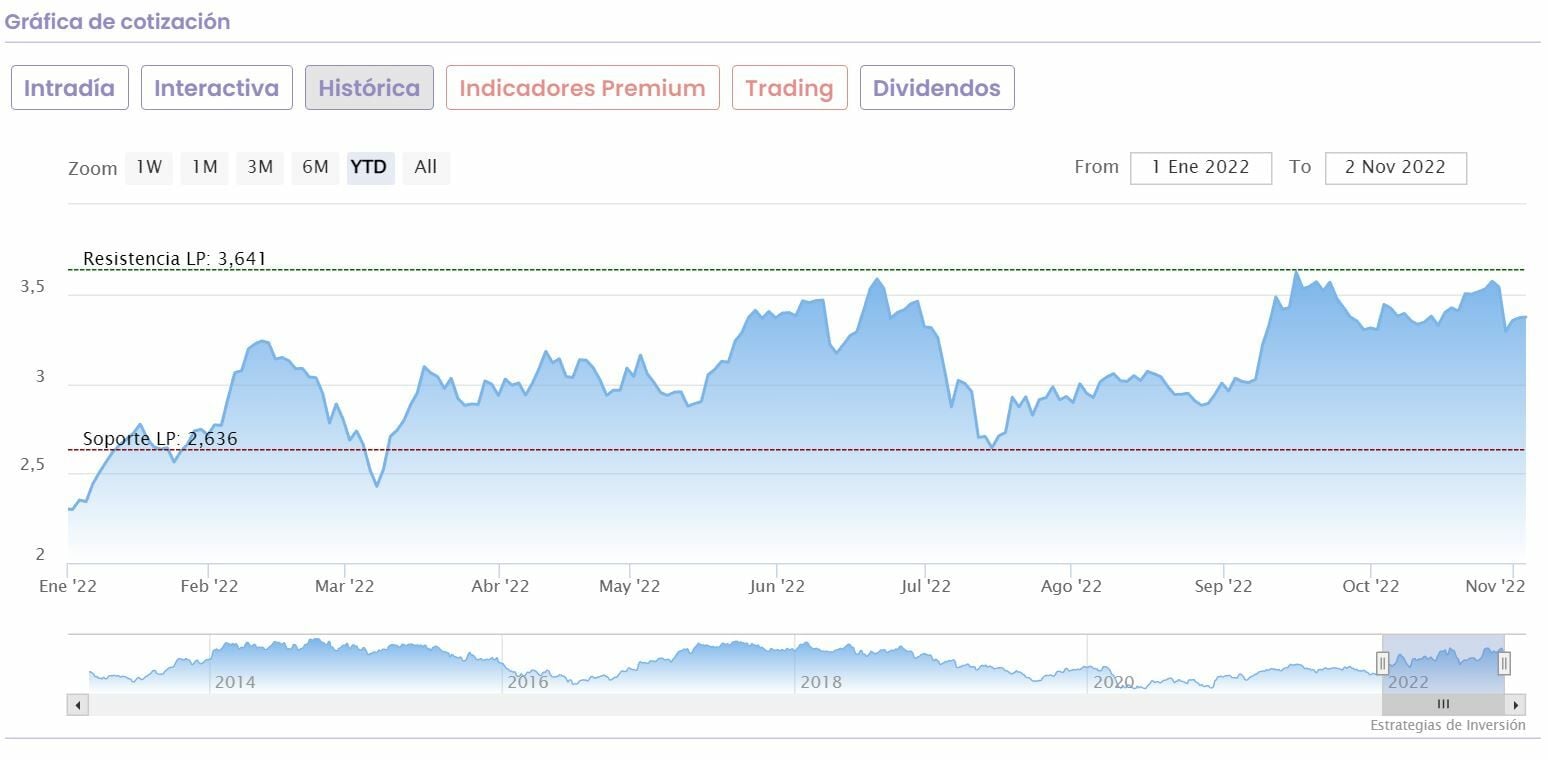Image resolution: width=1548 pixels, height=760 pixels.
Task: Click the navigator's right range handle
Action: (x=1504, y=663)
